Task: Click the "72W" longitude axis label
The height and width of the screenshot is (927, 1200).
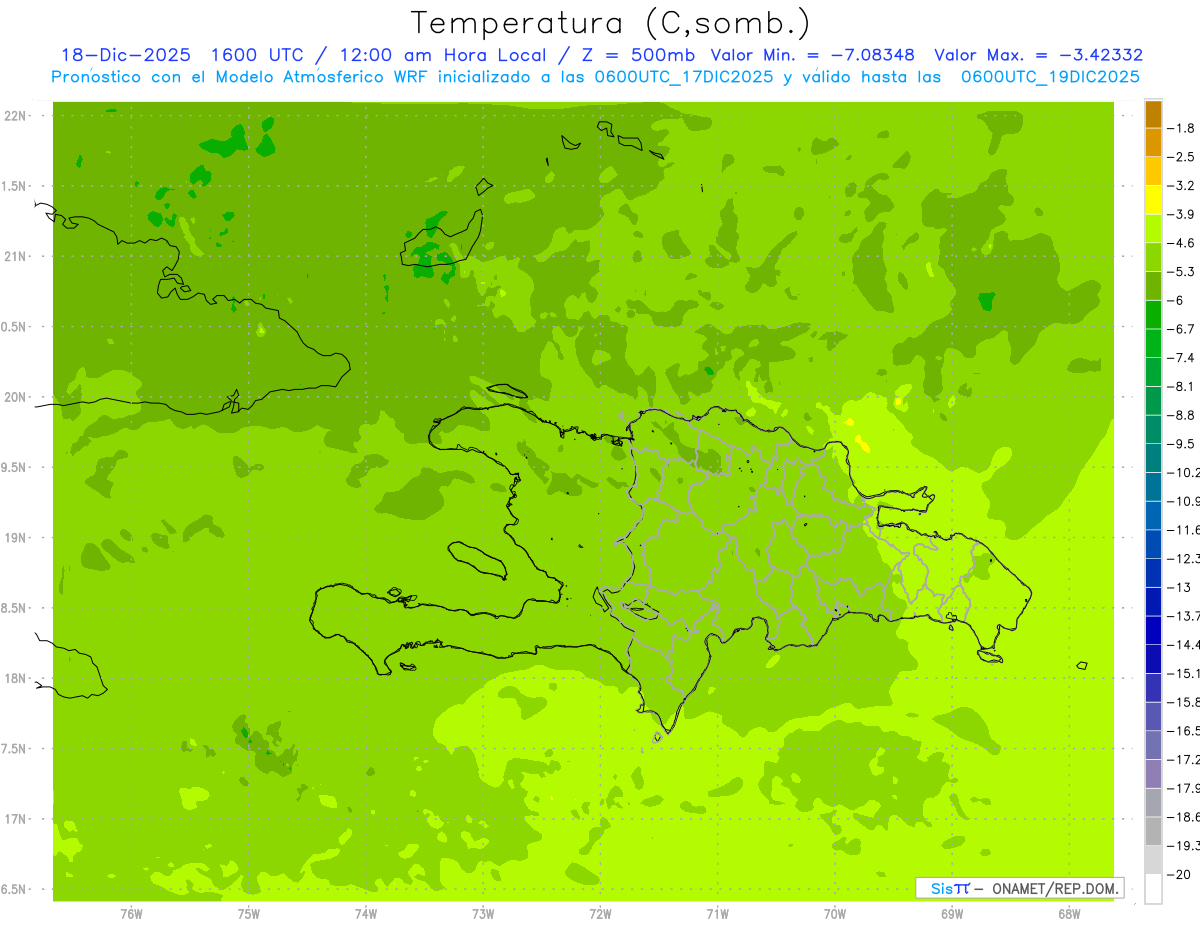Action: coord(600,913)
